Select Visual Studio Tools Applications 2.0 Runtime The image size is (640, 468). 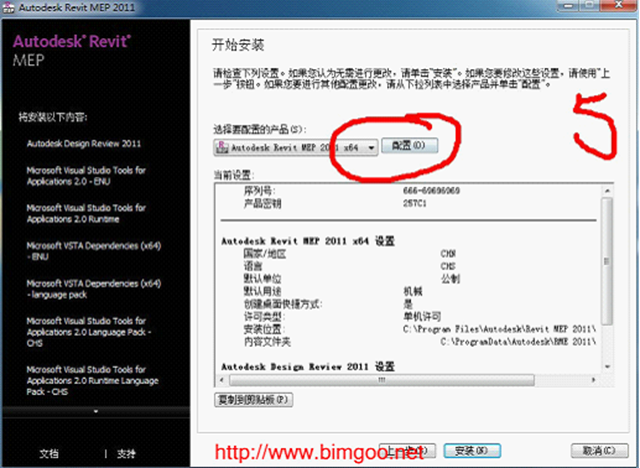click(86, 213)
